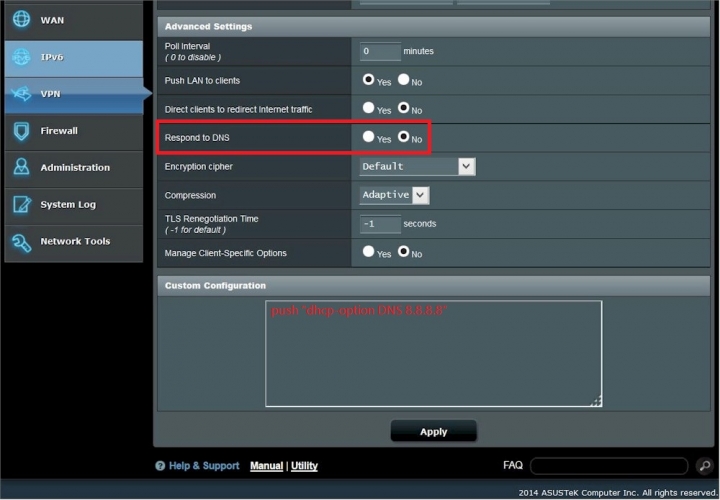720x500 pixels.
Task: Click the FAQ search magnifier icon
Action: 705,466
